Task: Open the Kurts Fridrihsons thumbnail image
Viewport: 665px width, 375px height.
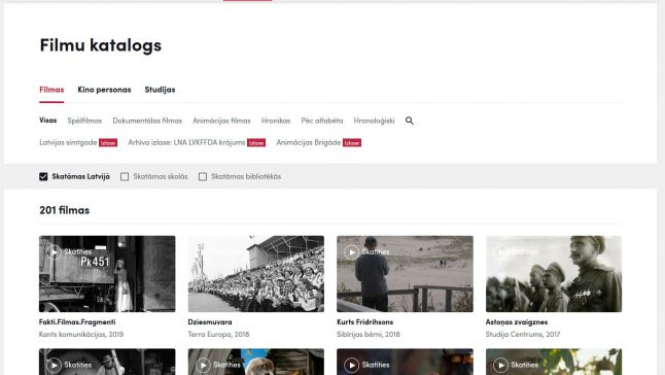Action: [x=405, y=274]
